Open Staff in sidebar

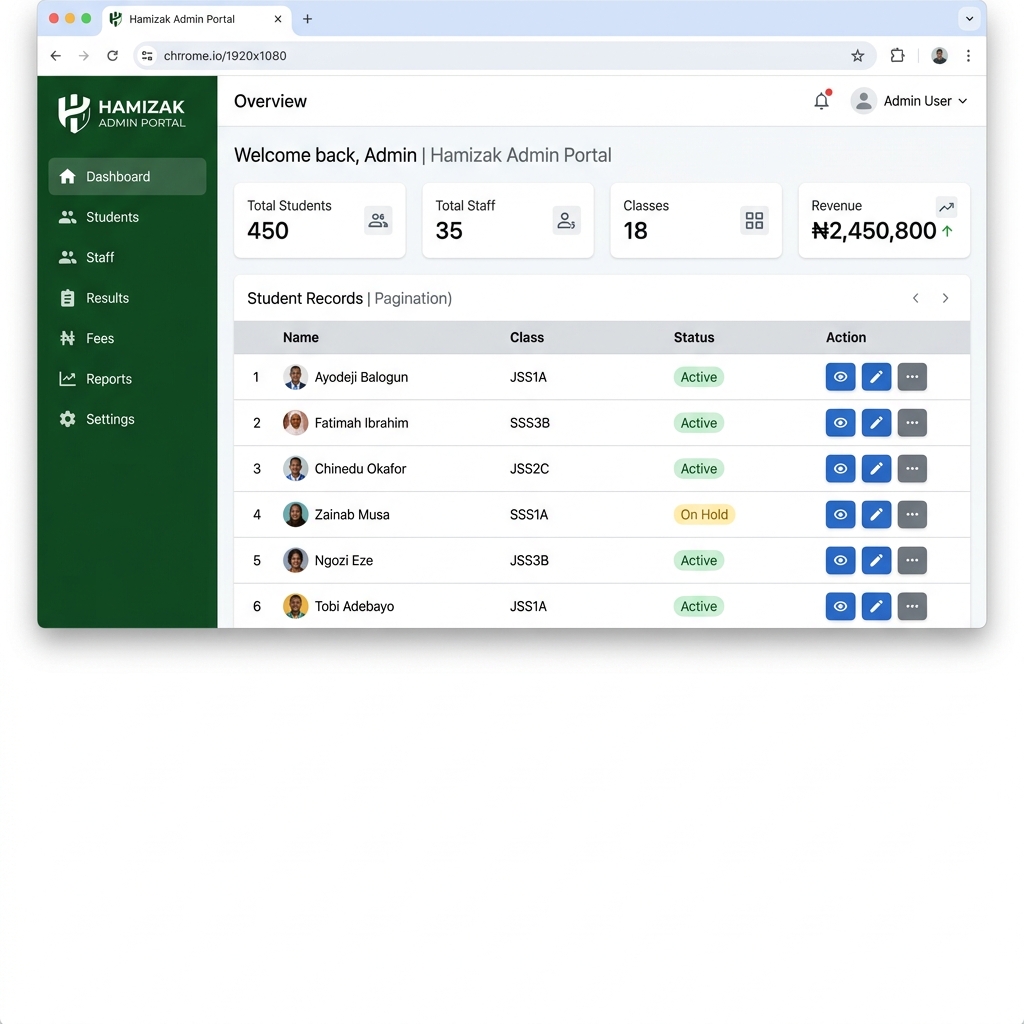[127, 257]
